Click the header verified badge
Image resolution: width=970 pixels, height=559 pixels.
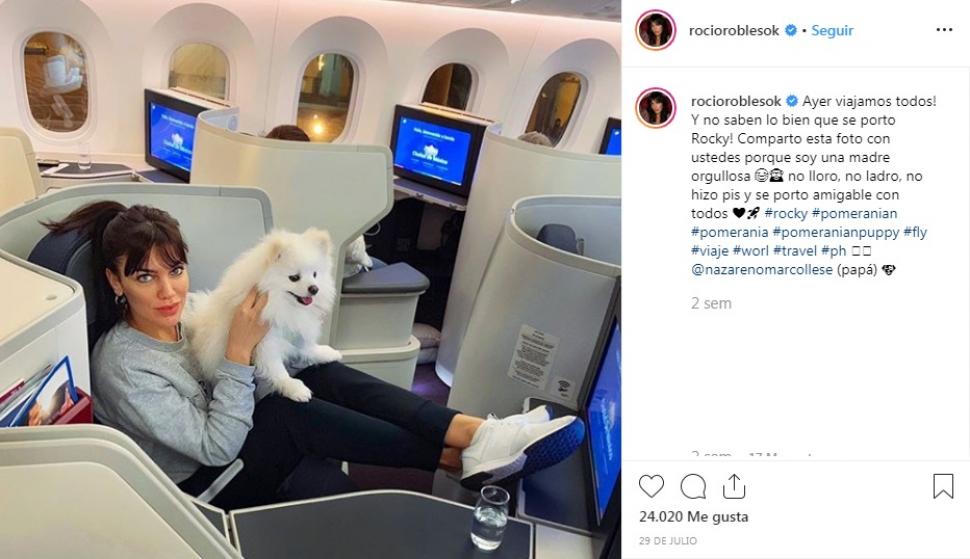click(791, 30)
